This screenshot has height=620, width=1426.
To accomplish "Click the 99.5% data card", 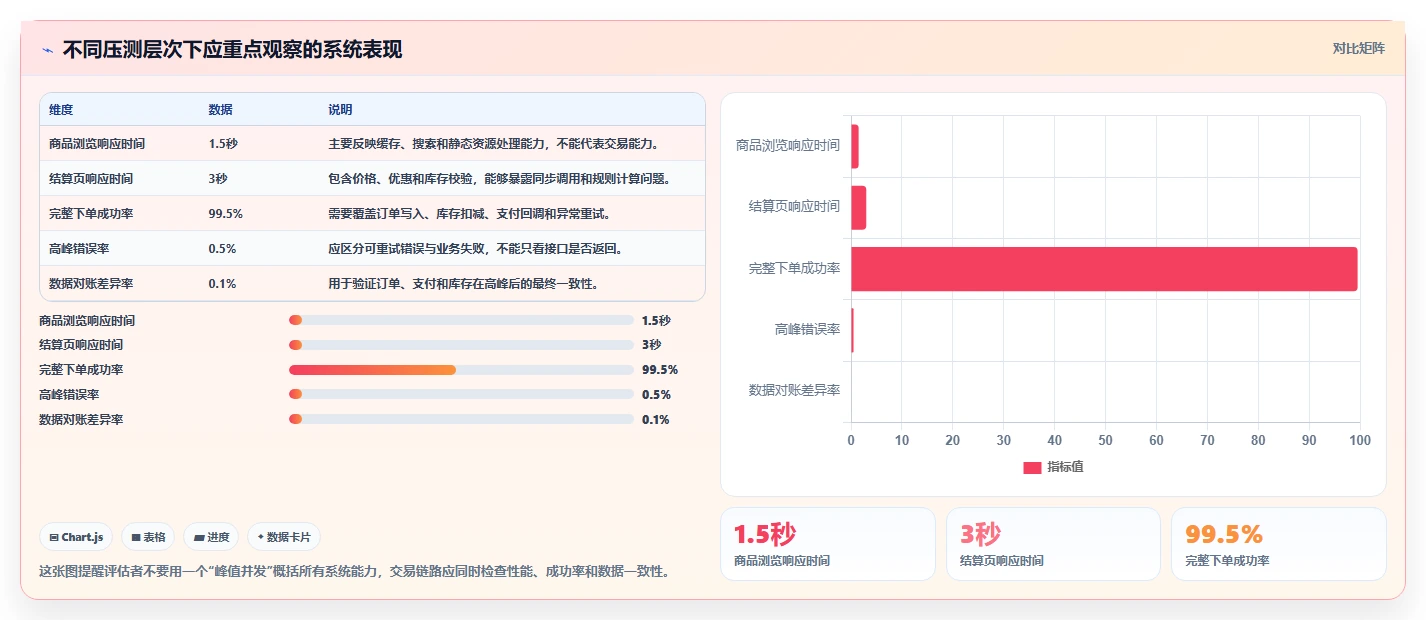I will click(1279, 544).
